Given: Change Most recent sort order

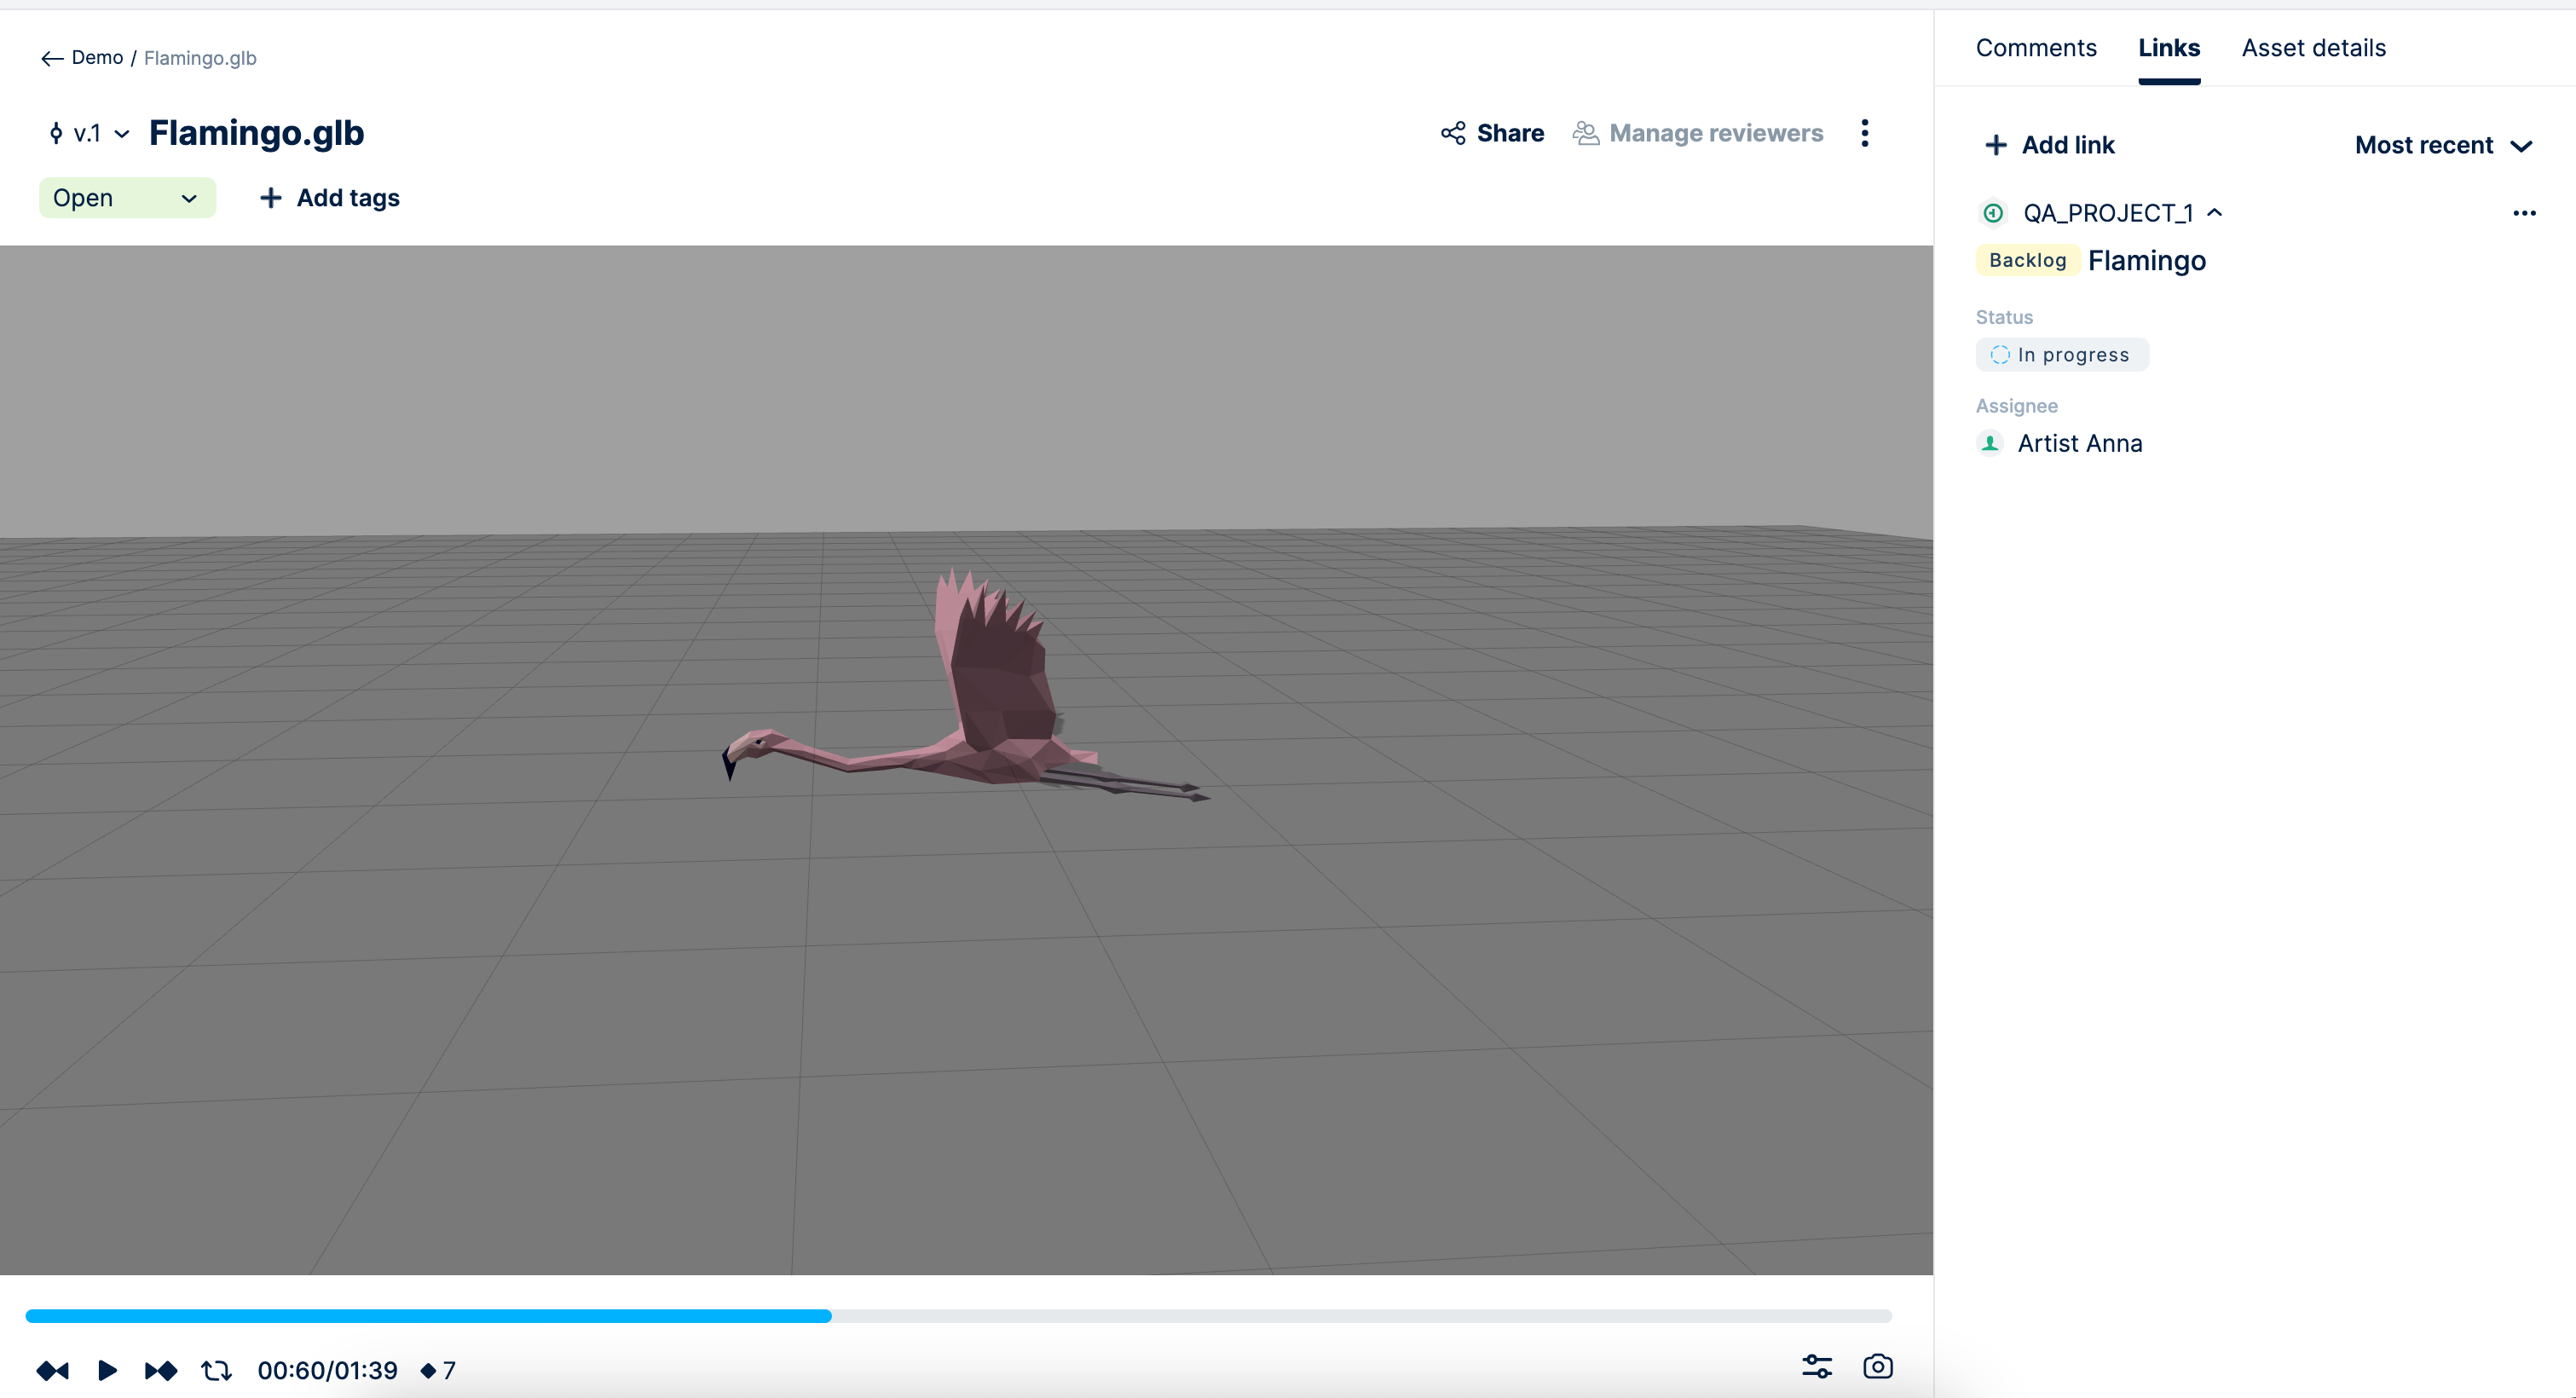Looking at the screenshot, I should point(2442,145).
